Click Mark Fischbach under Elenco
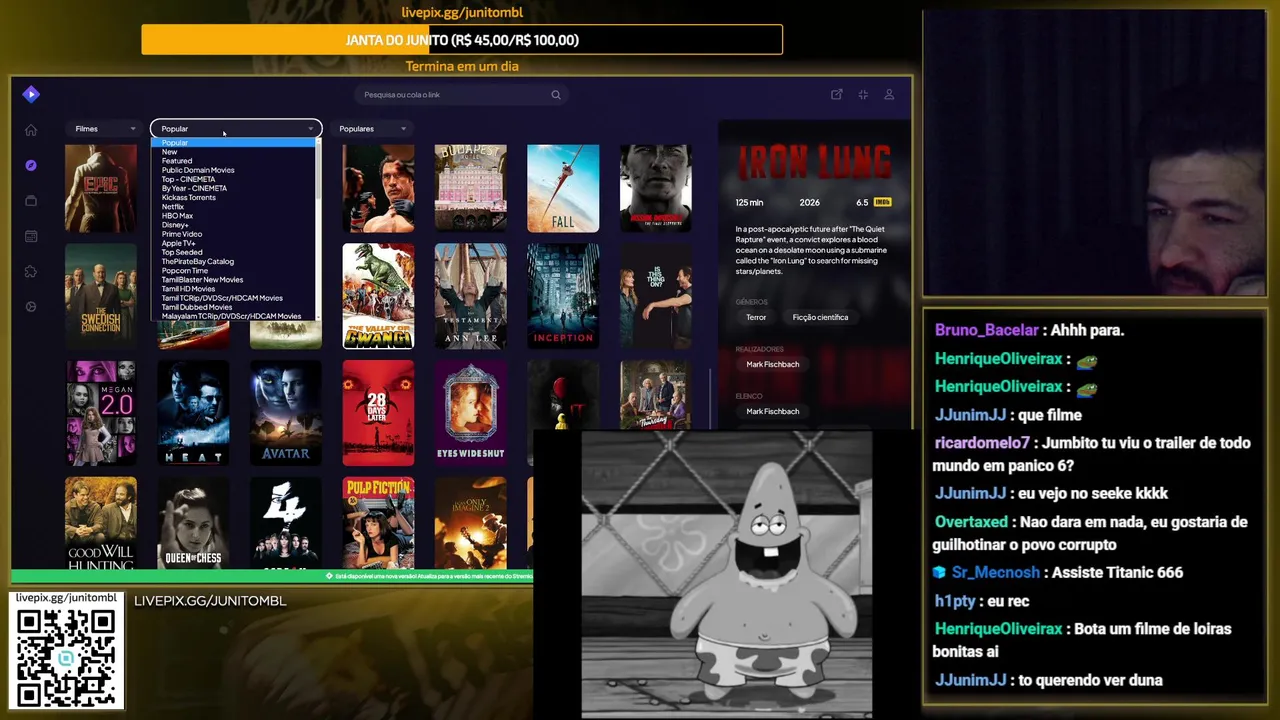The image size is (1280, 720). pos(772,411)
